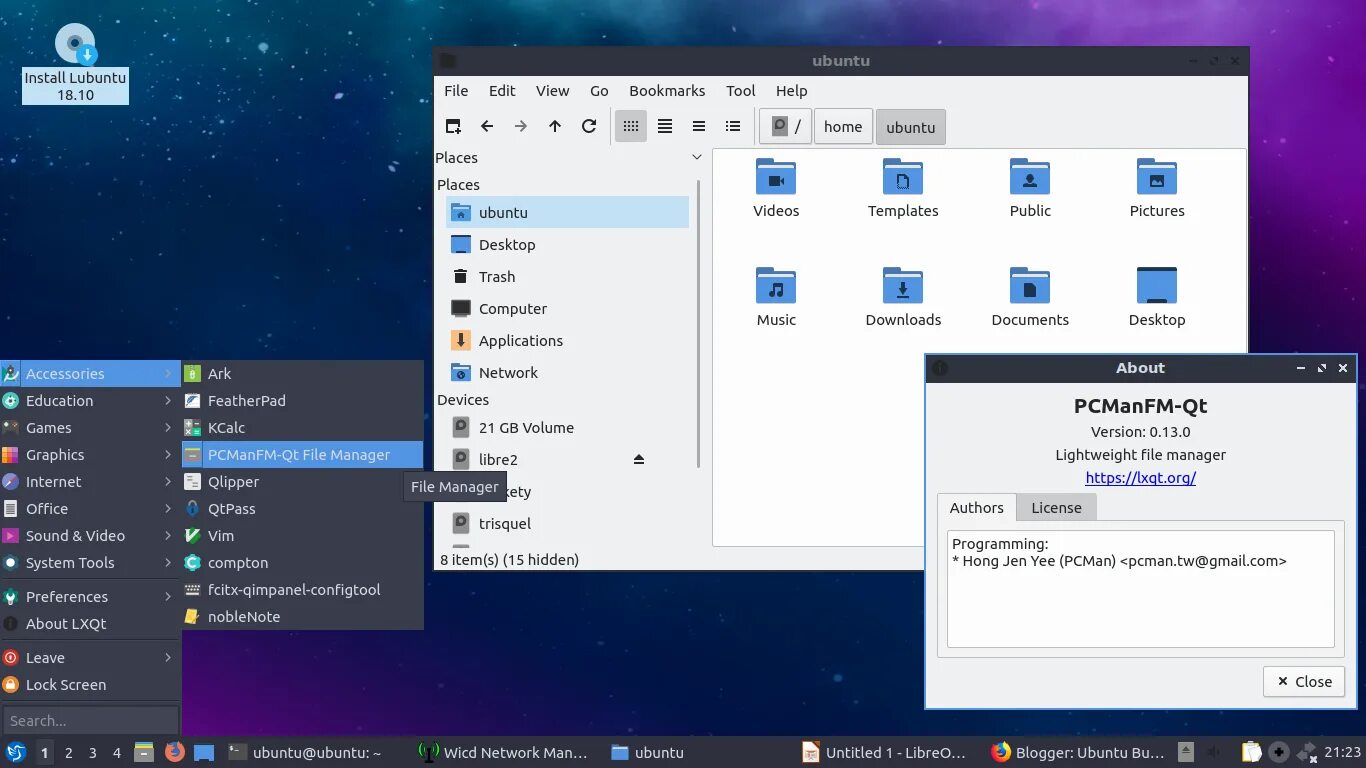Open Trash in Places sidebar
Image resolution: width=1366 pixels, height=768 pixels.
coord(567,276)
